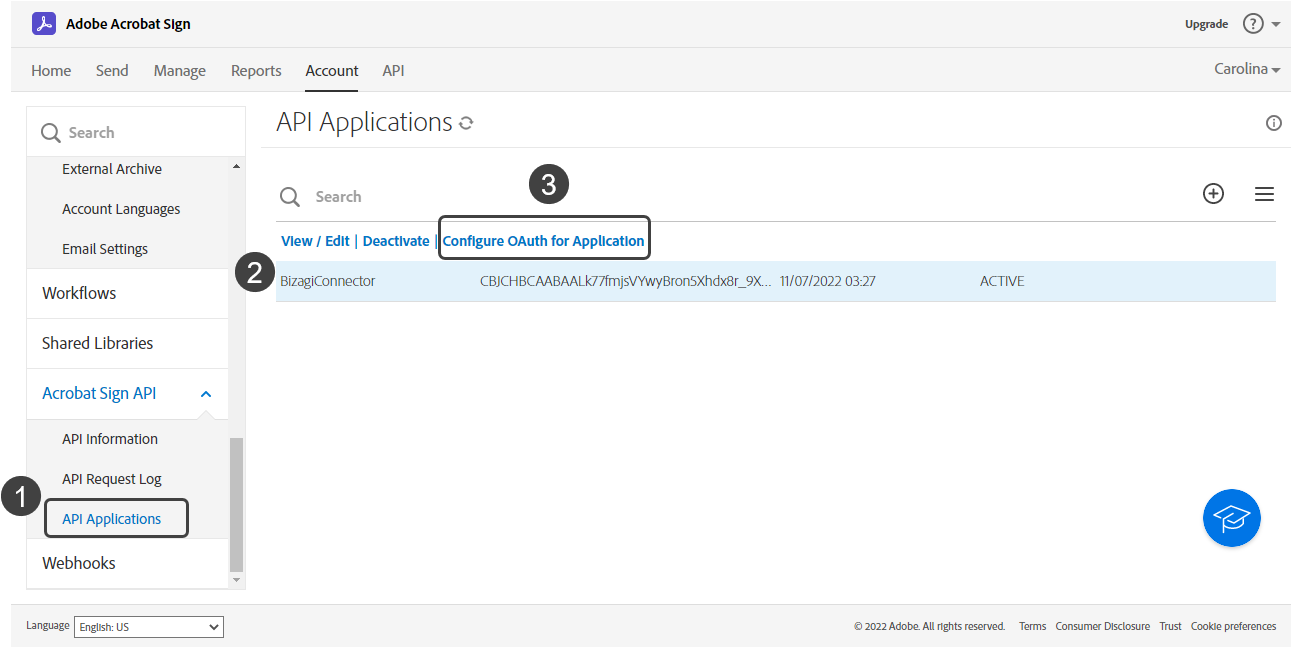Open the help question mark icon

pyautogui.click(x=1253, y=23)
